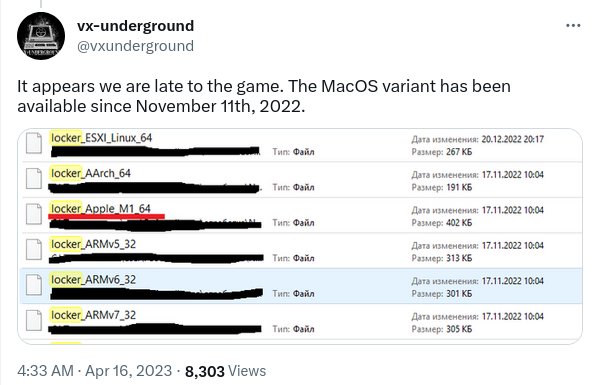The height and width of the screenshot is (385, 598).
Task: Click the locker_Apple_M1_64 file icon
Action: (34, 214)
